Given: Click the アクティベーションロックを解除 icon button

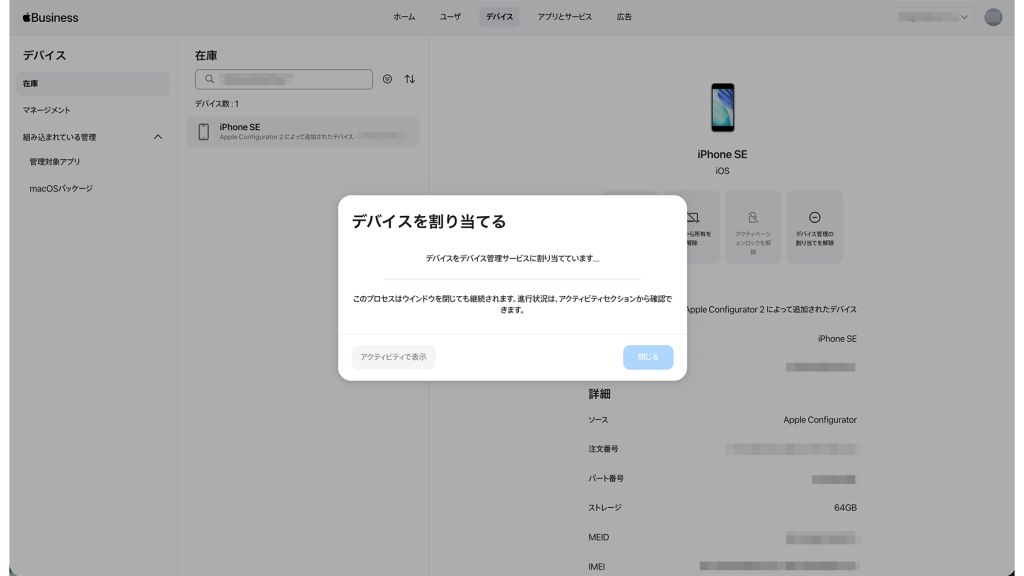Looking at the screenshot, I should (753, 227).
